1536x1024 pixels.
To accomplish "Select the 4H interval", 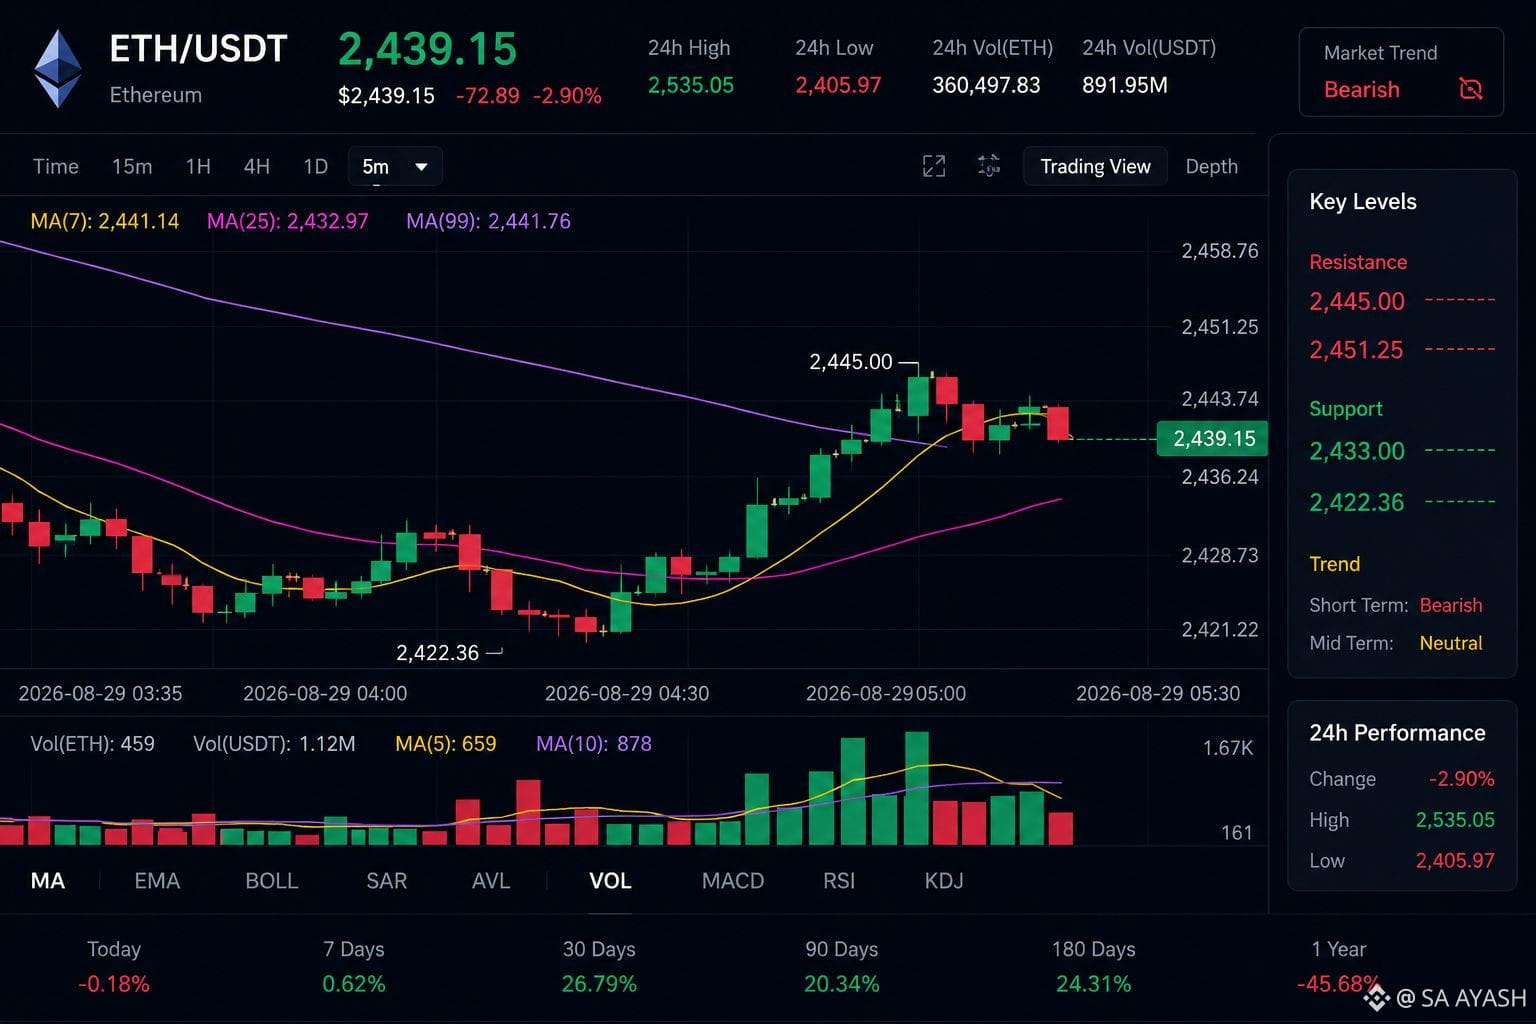I will [x=257, y=166].
